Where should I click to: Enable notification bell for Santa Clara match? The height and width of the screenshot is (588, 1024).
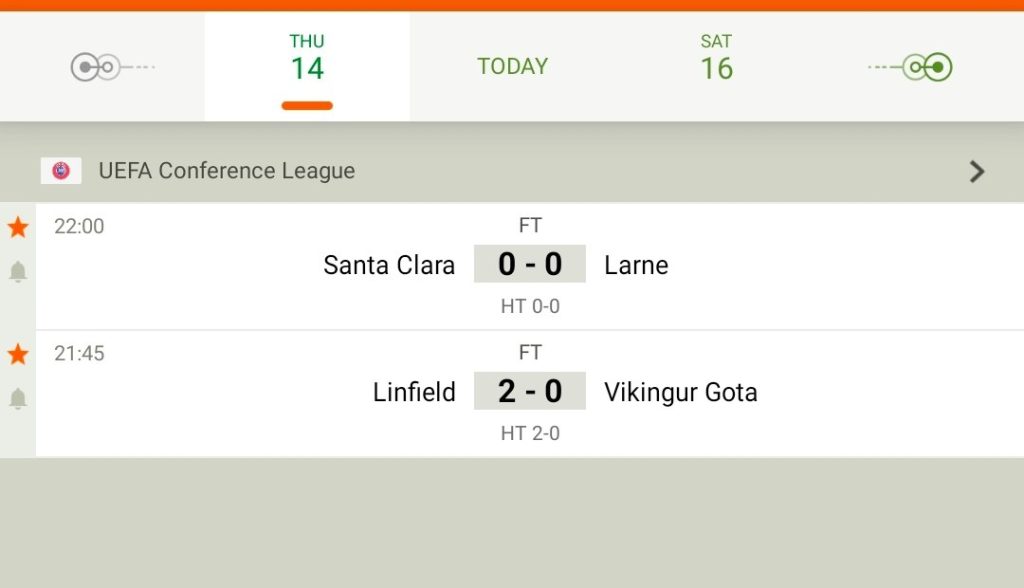click(18, 270)
